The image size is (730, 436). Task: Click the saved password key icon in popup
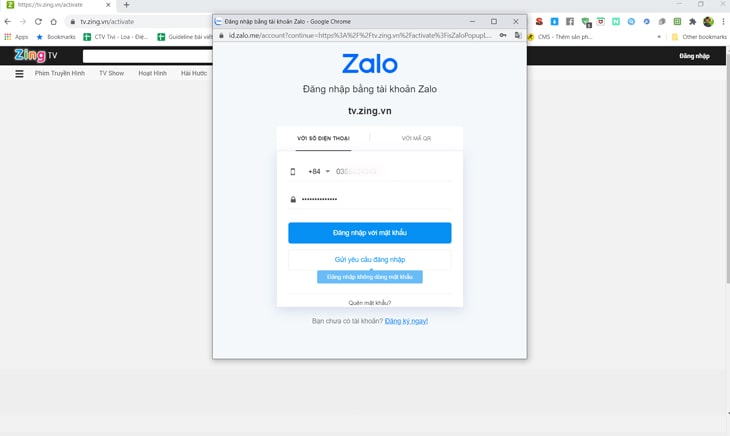tap(503, 35)
